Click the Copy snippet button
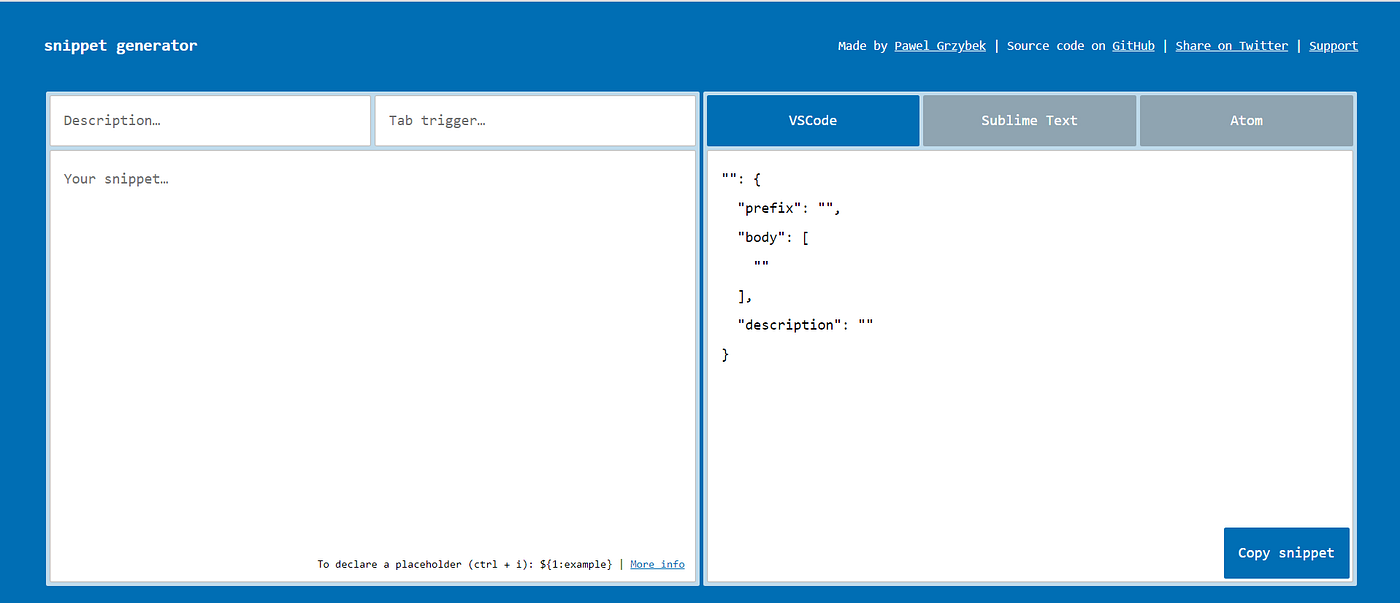The height and width of the screenshot is (603, 1400). pos(1286,552)
